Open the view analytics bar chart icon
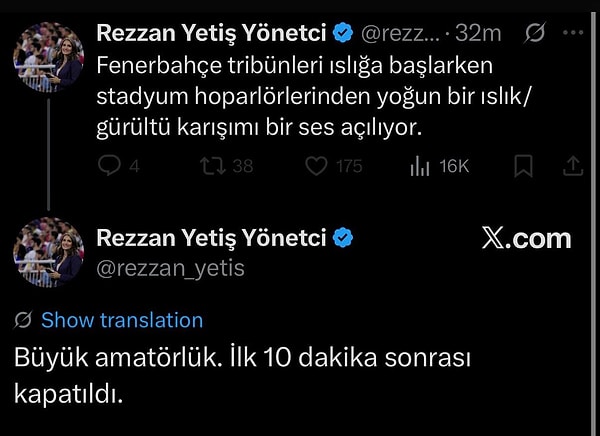The width and height of the screenshot is (600, 436). tap(420, 167)
